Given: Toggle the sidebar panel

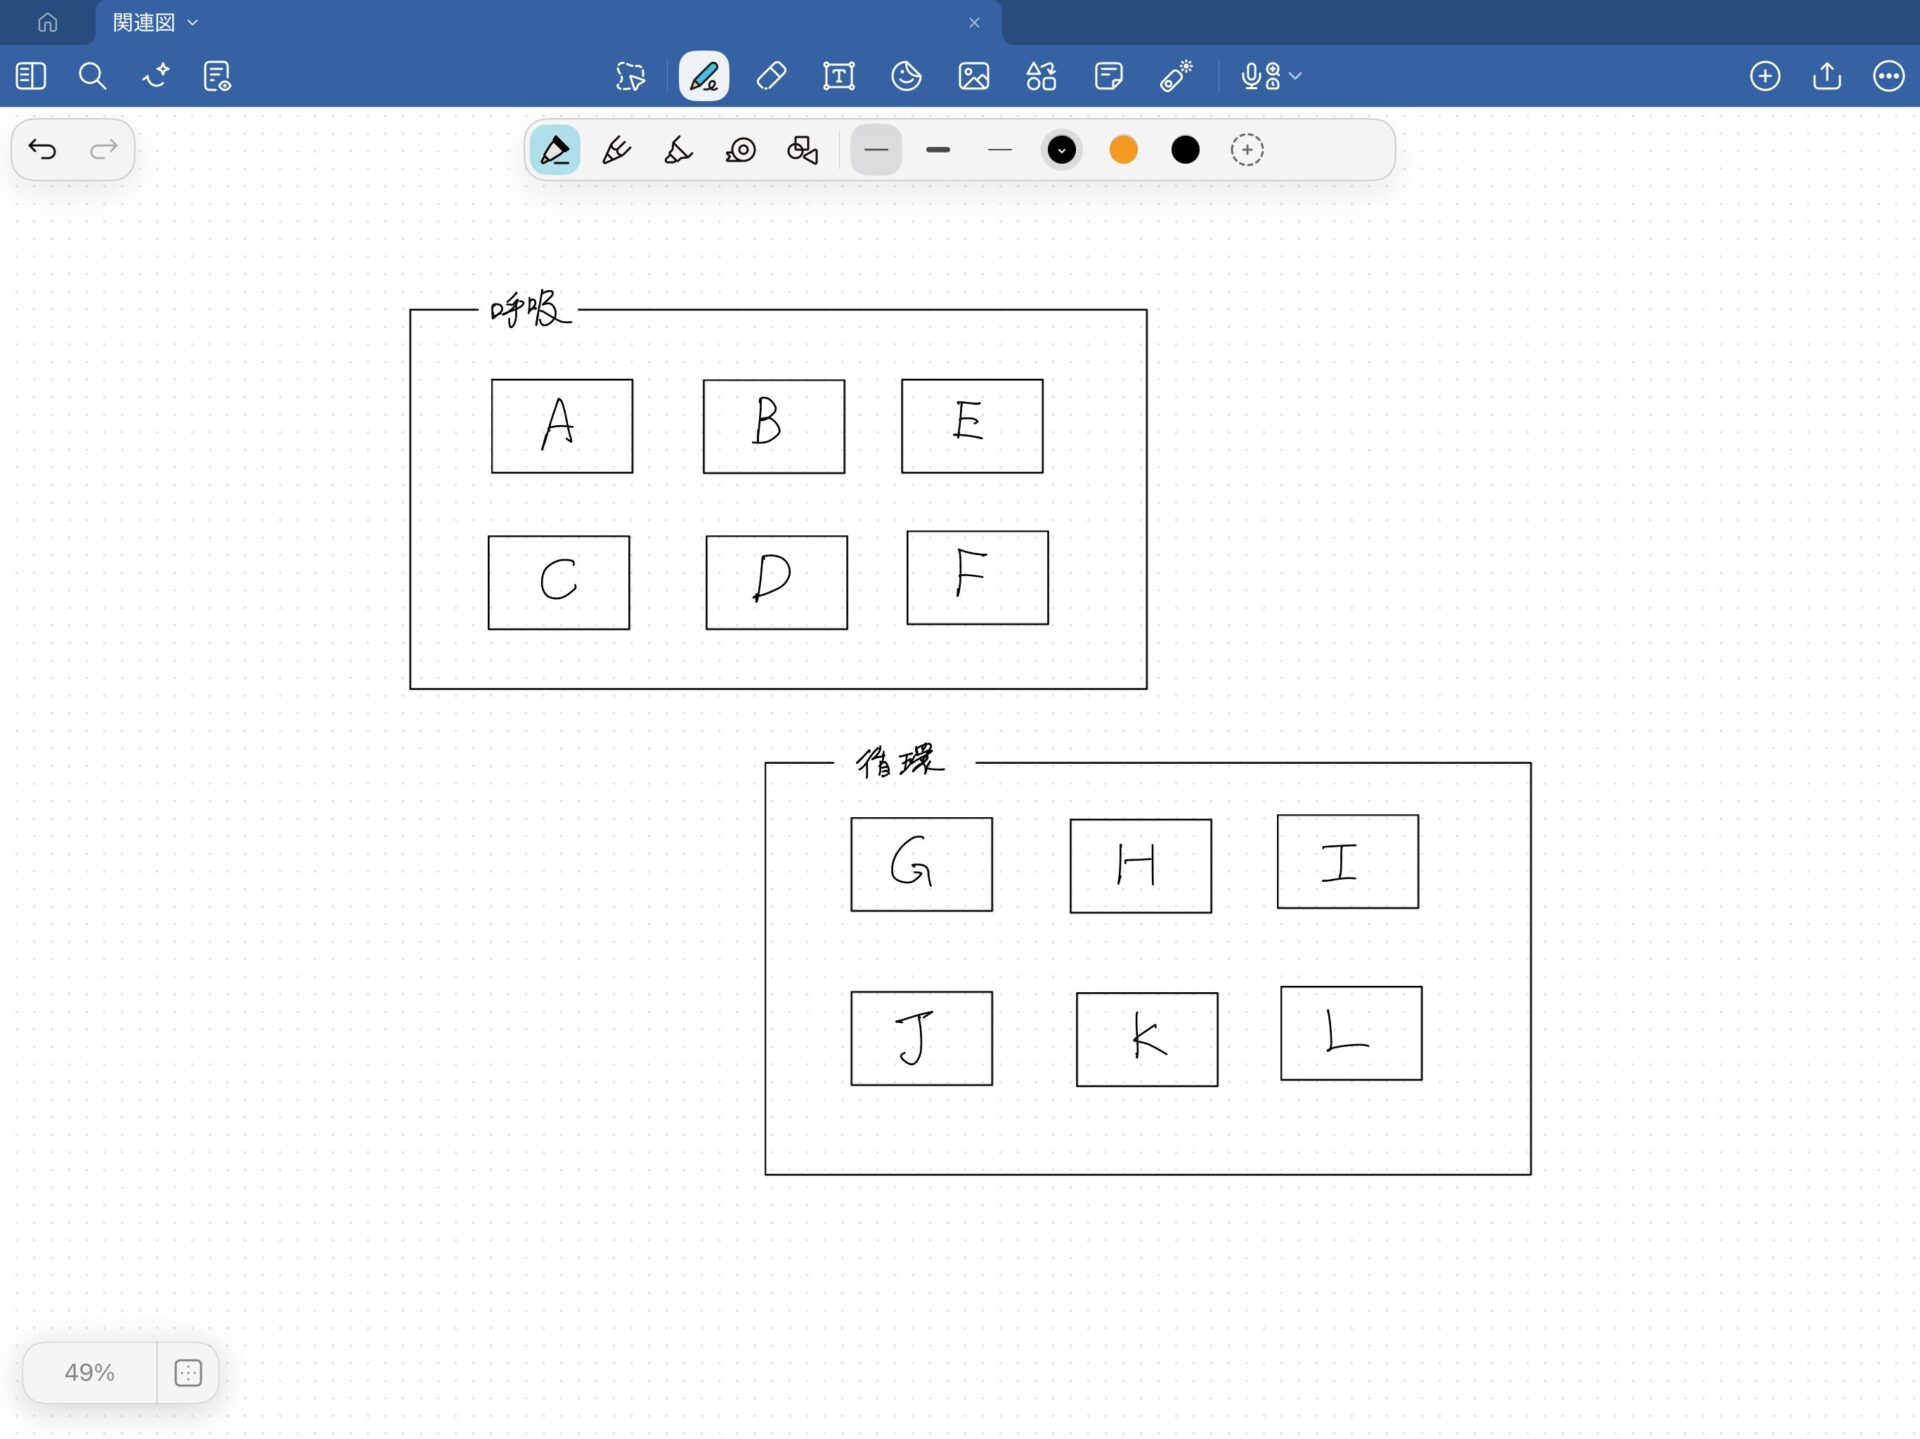Looking at the screenshot, I should click(x=31, y=76).
